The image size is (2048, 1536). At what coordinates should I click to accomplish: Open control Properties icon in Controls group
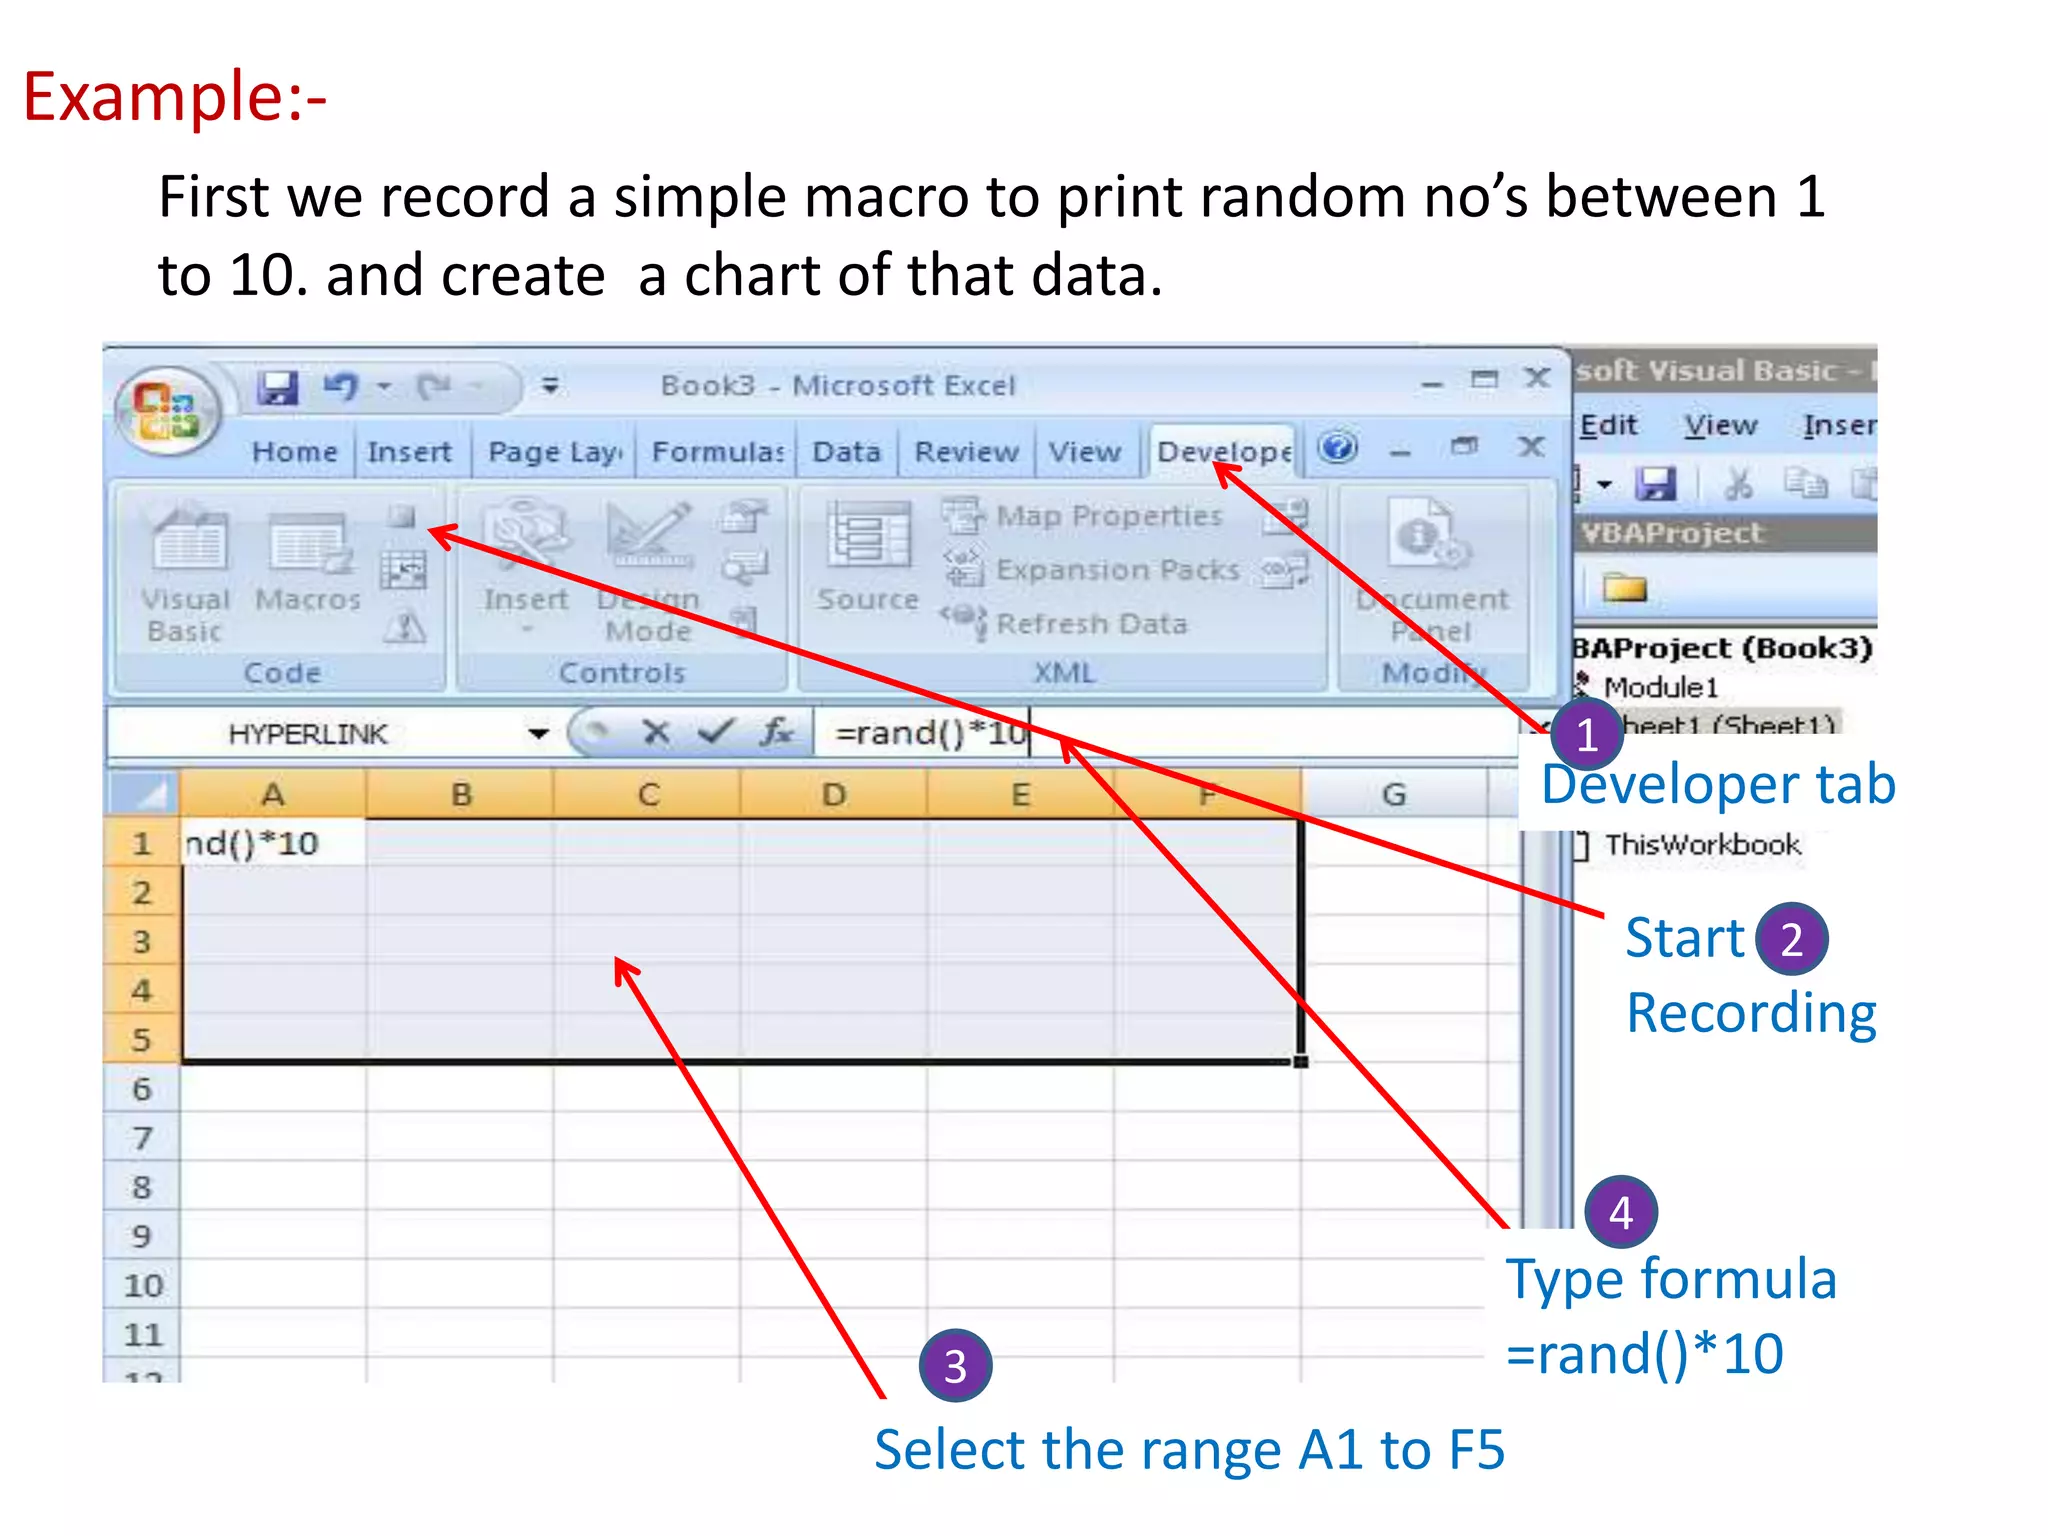tap(743, 516)
